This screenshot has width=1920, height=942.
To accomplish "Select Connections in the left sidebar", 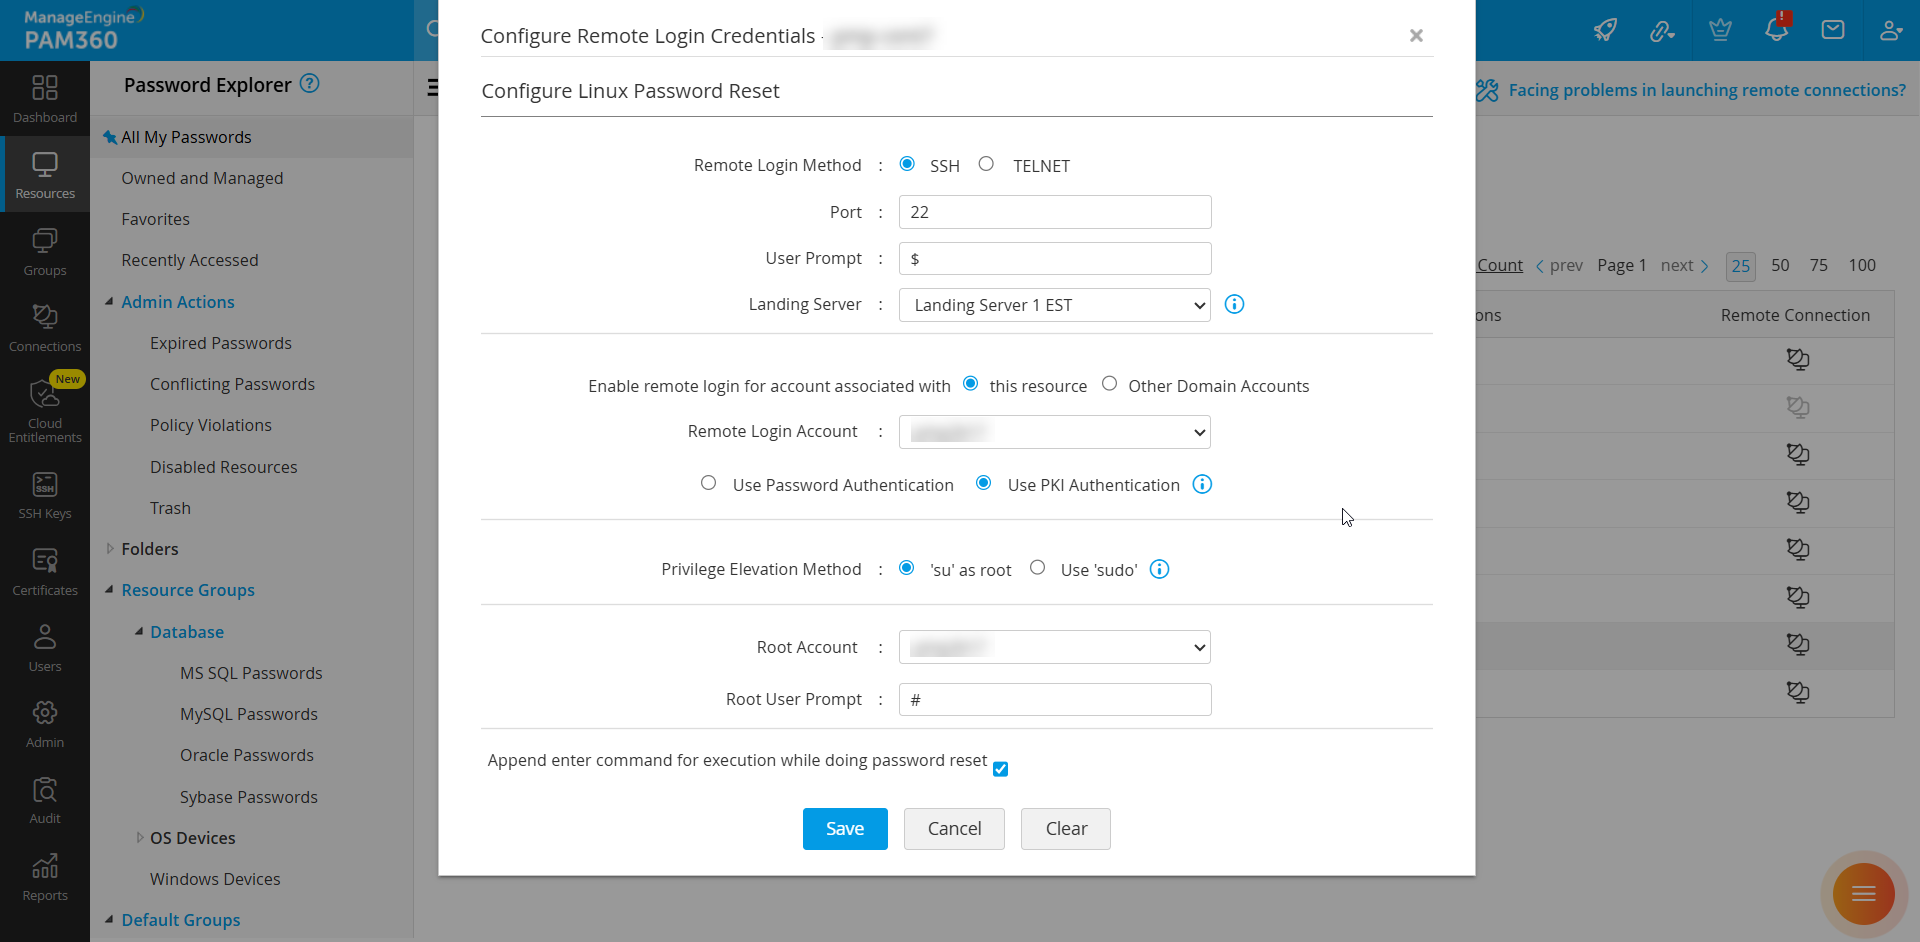I will 44,325.
